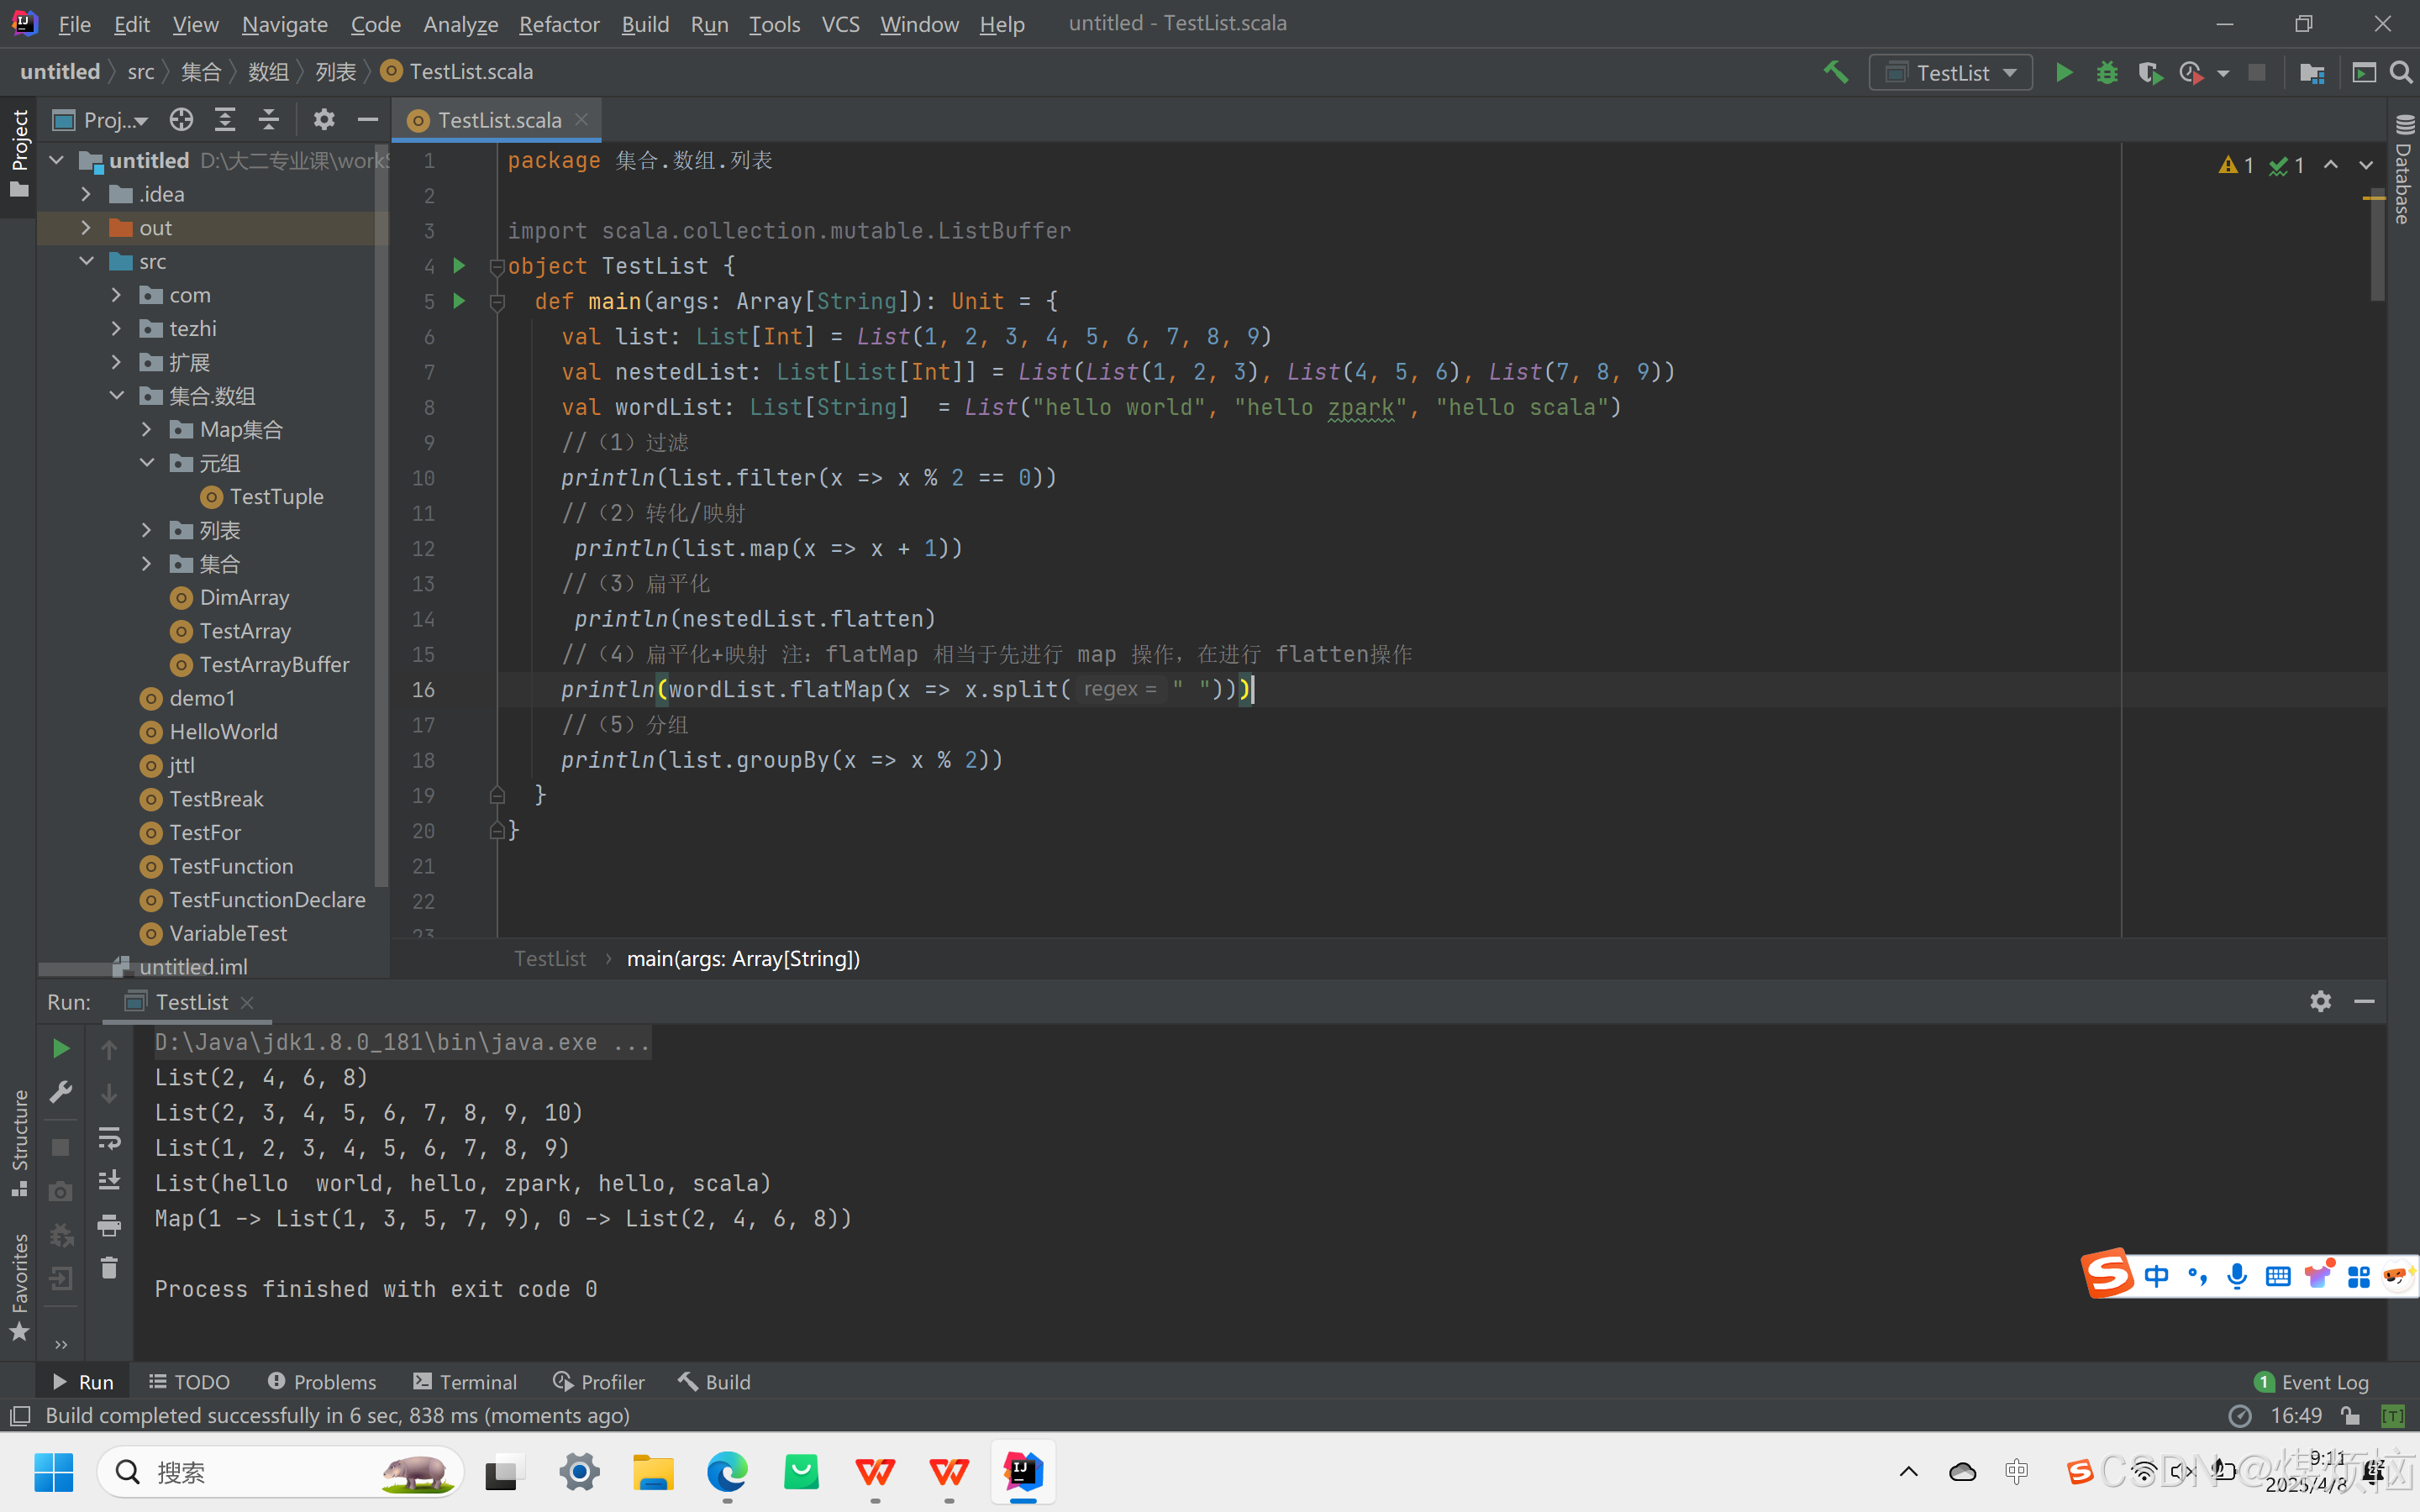Viewport: 2420px width, 1512px height.
Task: Click Select Opened File target icon
Action: click(x=181, y=120)
